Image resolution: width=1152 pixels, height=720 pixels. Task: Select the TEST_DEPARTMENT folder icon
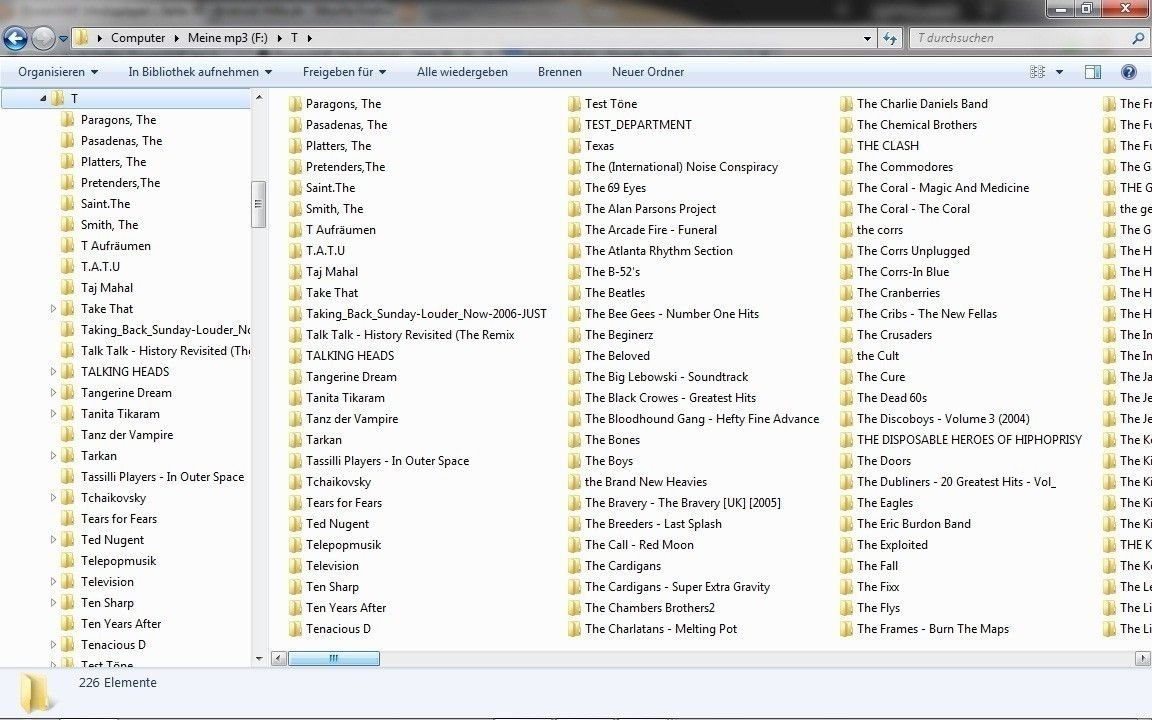[x=575, y=125]
